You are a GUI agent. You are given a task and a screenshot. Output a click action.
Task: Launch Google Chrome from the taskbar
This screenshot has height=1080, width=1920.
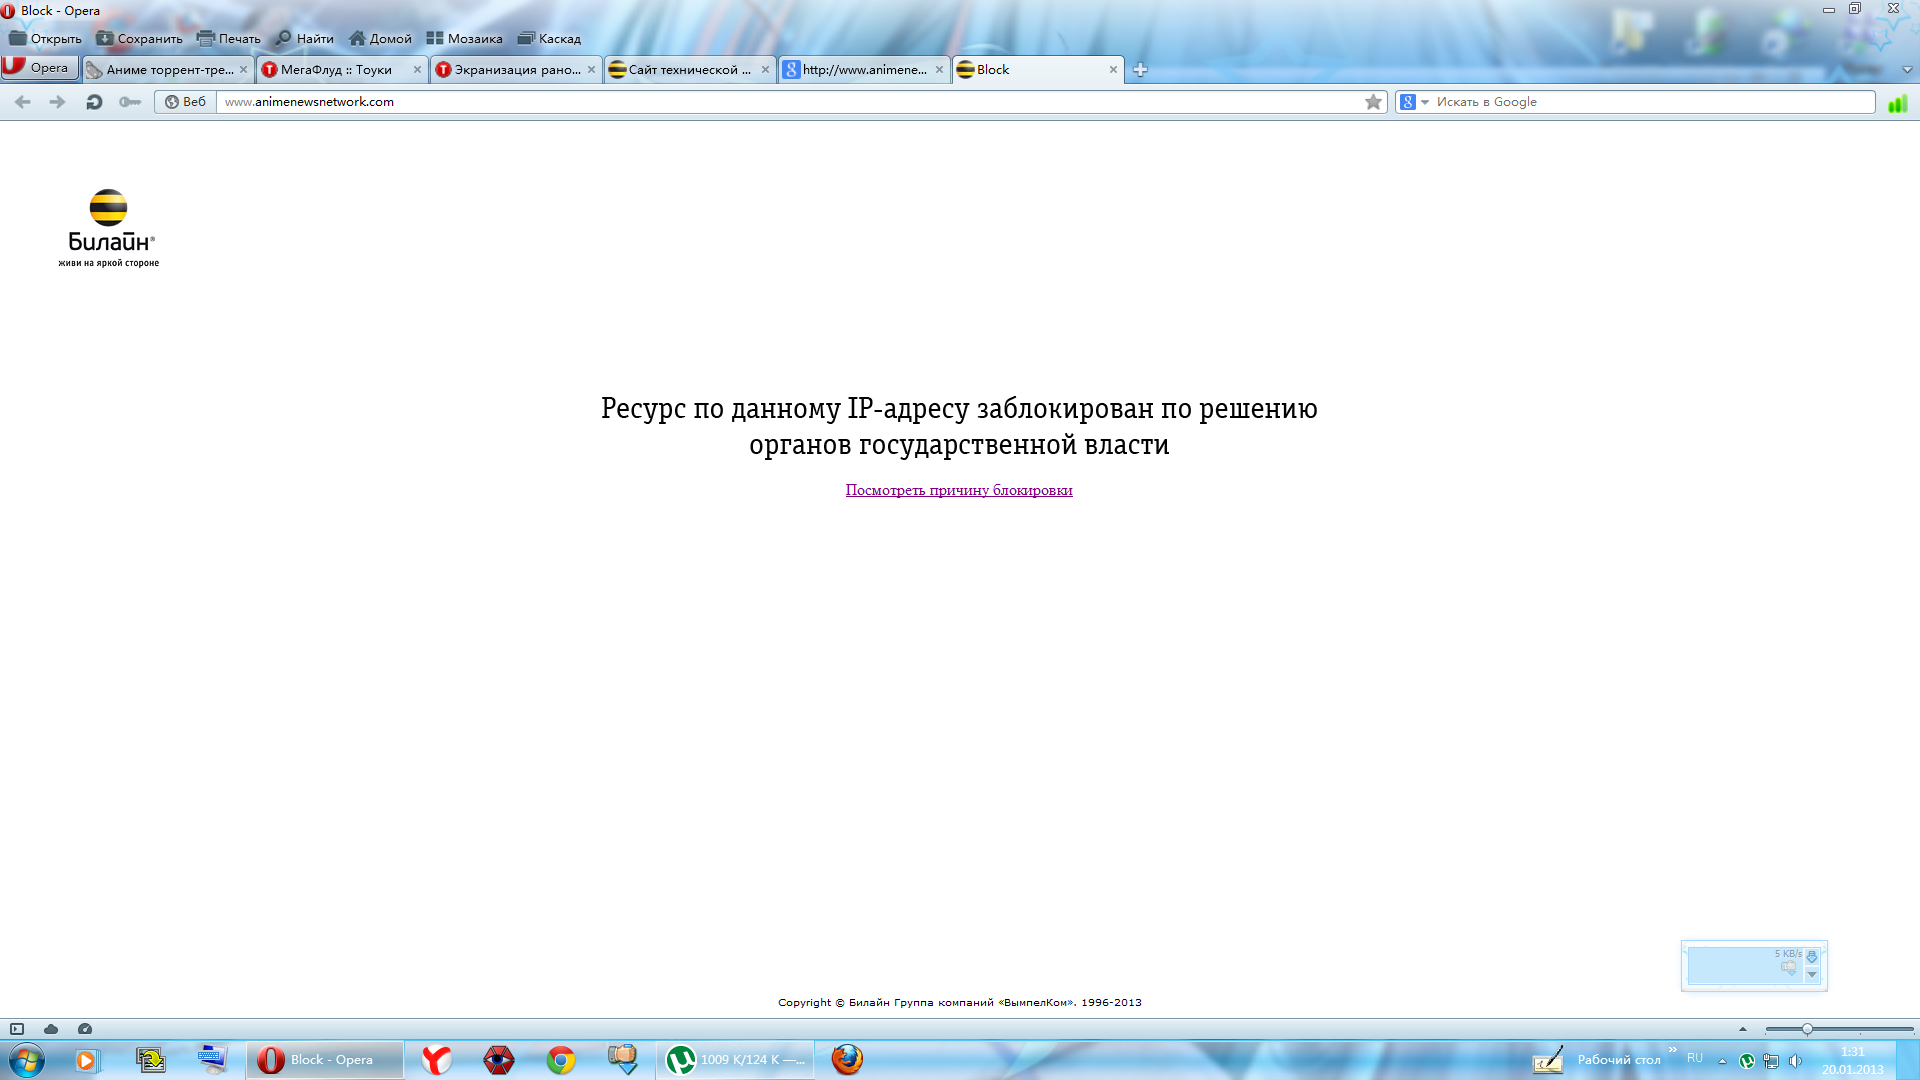[561, 1060]
